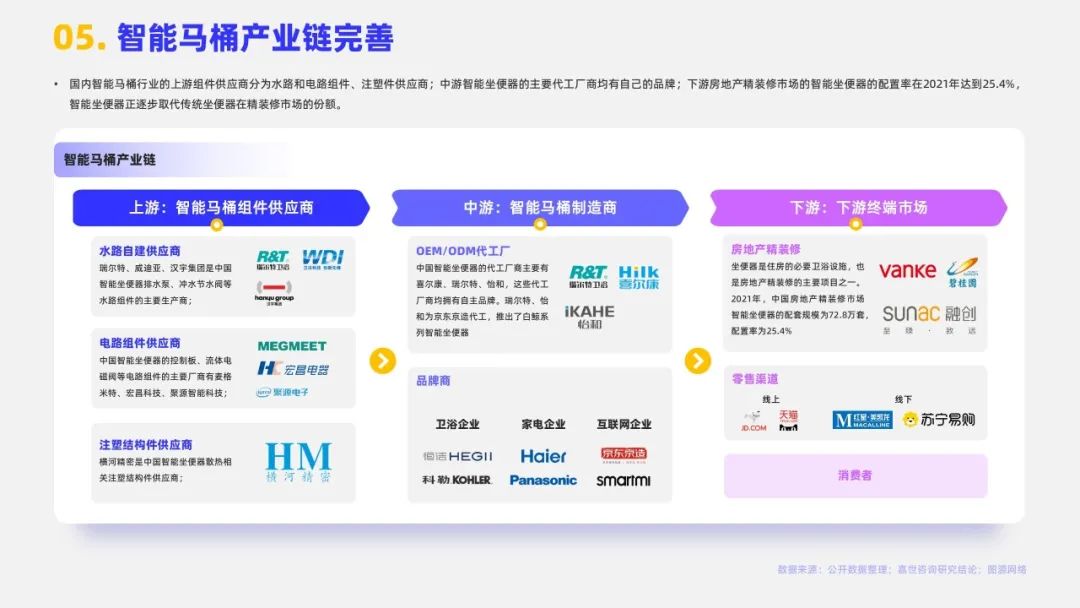Click the 消费者 box
1080x608 pixels.
tap(855, 476)
